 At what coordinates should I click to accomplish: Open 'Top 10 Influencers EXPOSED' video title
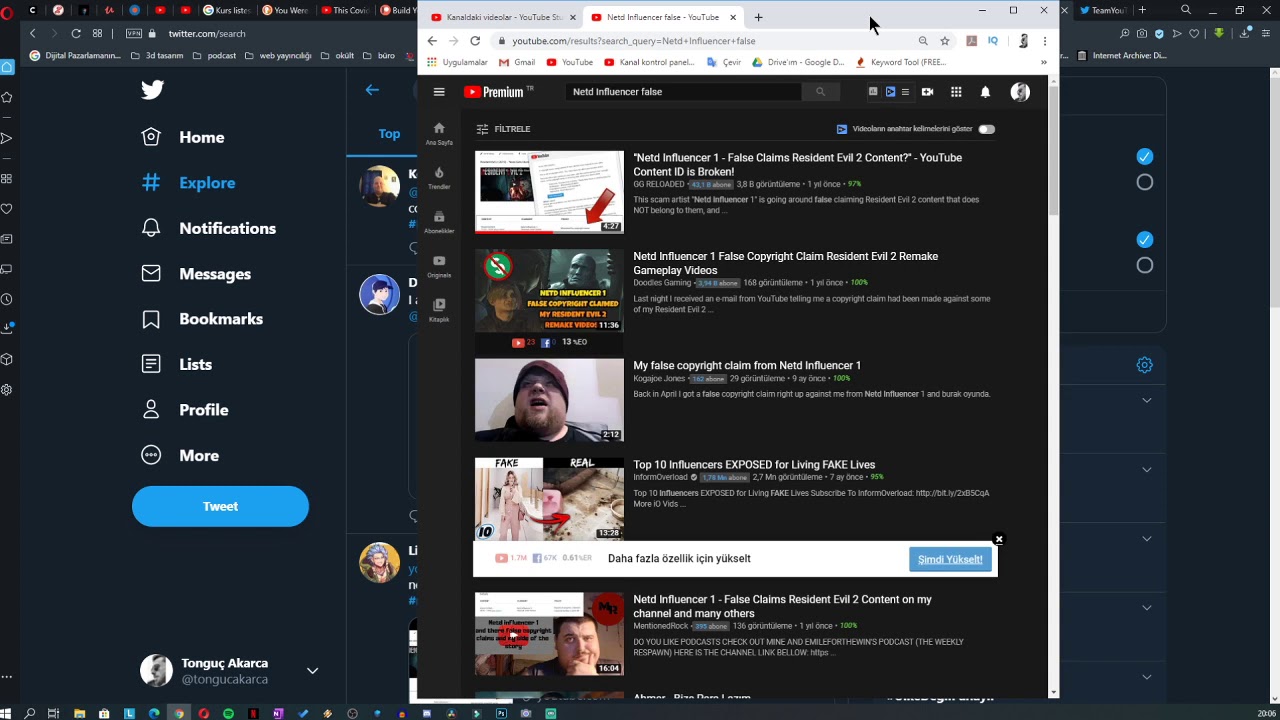coord(754,464)
